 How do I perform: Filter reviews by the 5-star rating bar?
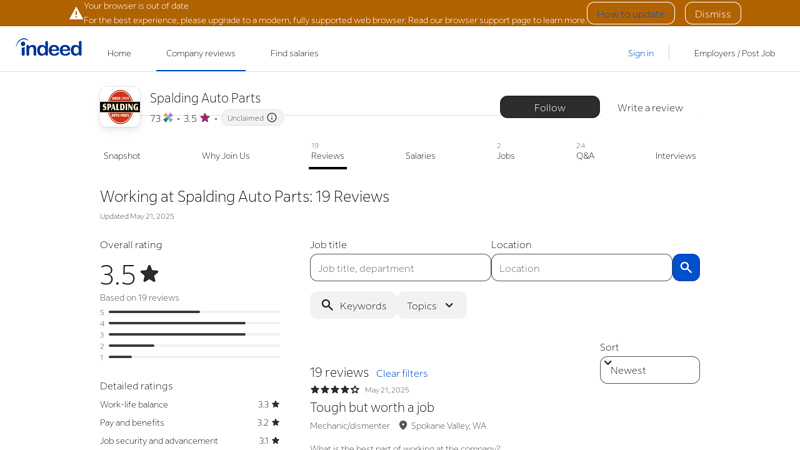(x=190, y=312)
